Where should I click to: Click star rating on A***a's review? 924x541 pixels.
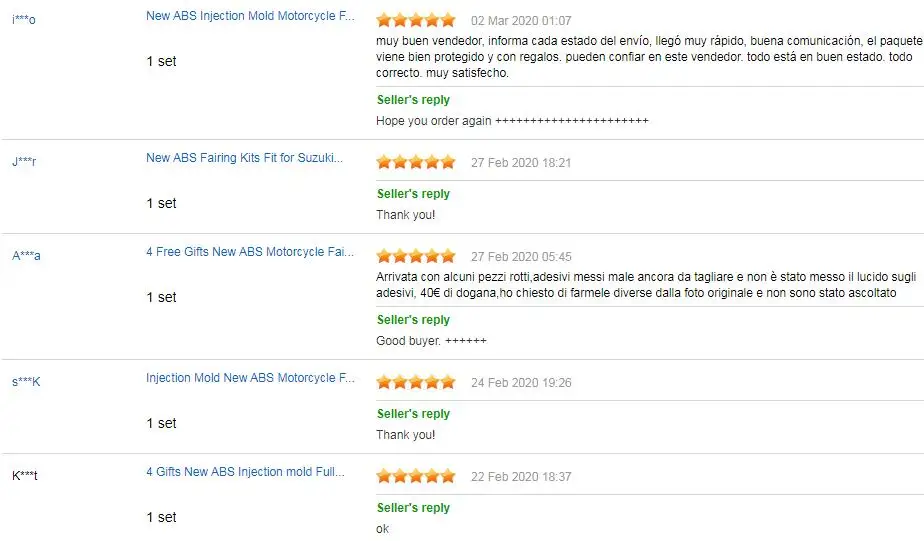(x=416, y=256)
